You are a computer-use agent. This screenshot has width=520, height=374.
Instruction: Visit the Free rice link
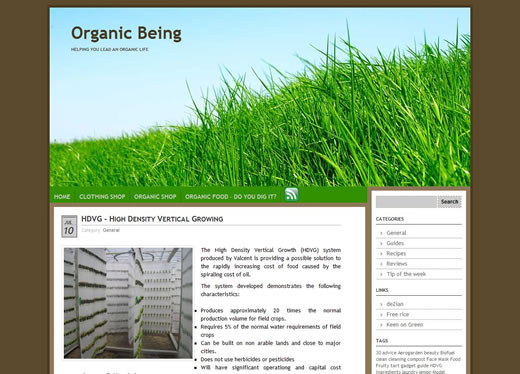[x=397, y=314]
